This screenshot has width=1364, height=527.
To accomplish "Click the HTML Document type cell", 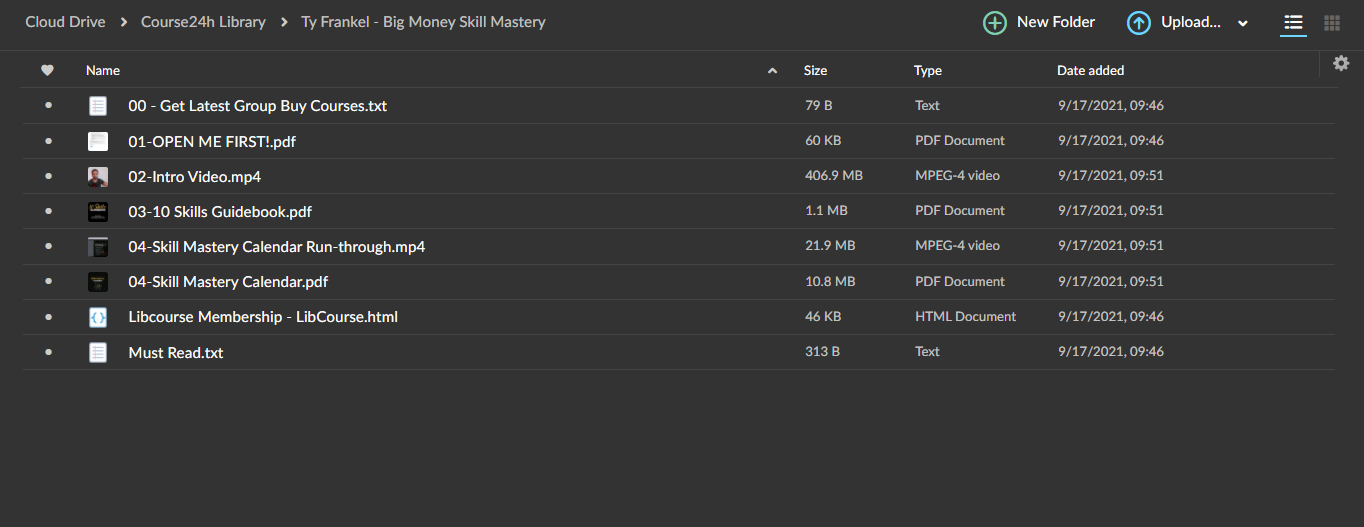I will 965,316.
